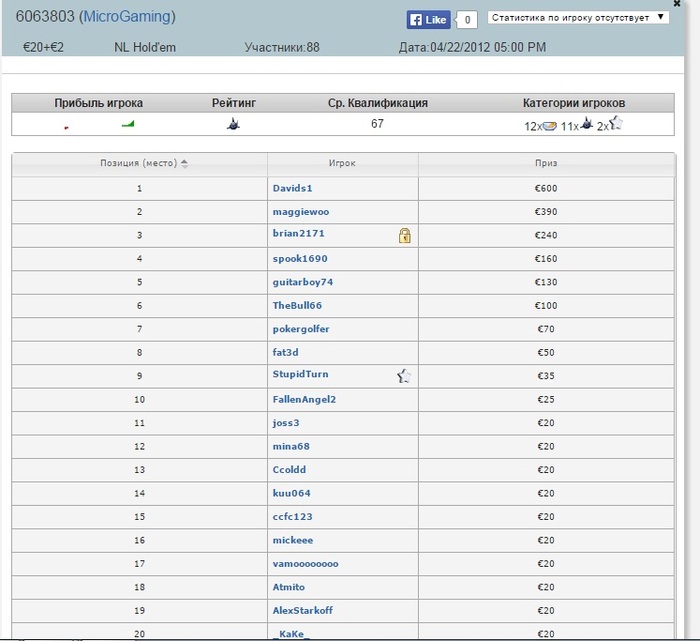Open player brian2171 profile
The width and height of the screenshot is (700, 641).
(x=299, y=233)
